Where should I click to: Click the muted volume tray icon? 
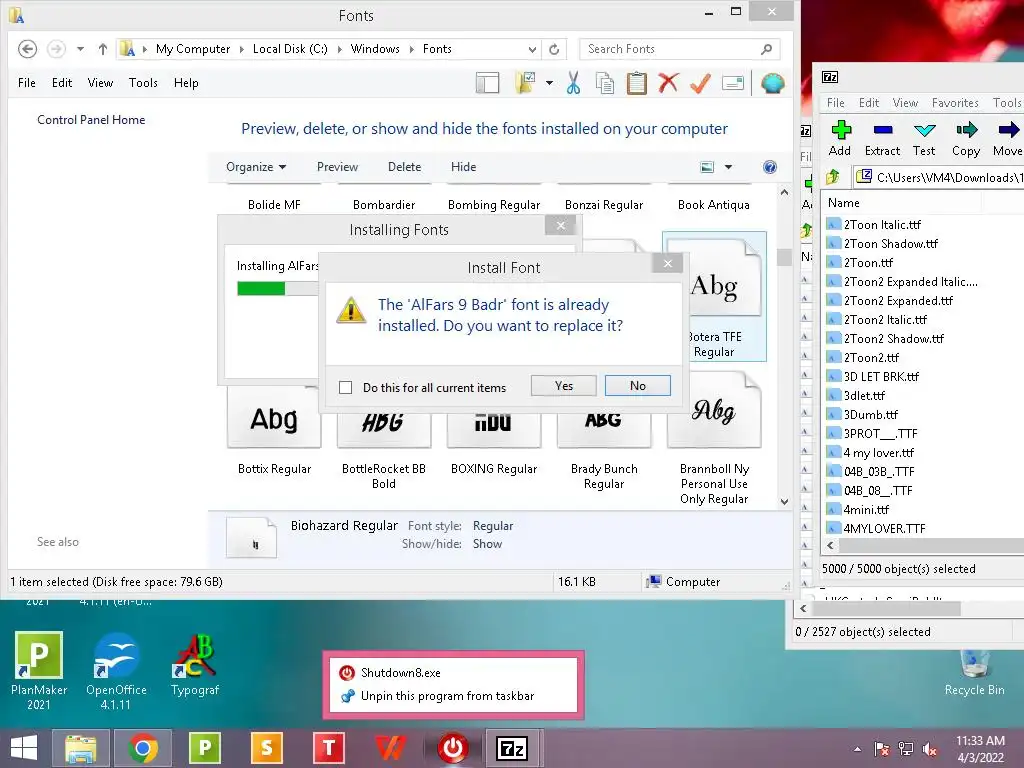930,749
